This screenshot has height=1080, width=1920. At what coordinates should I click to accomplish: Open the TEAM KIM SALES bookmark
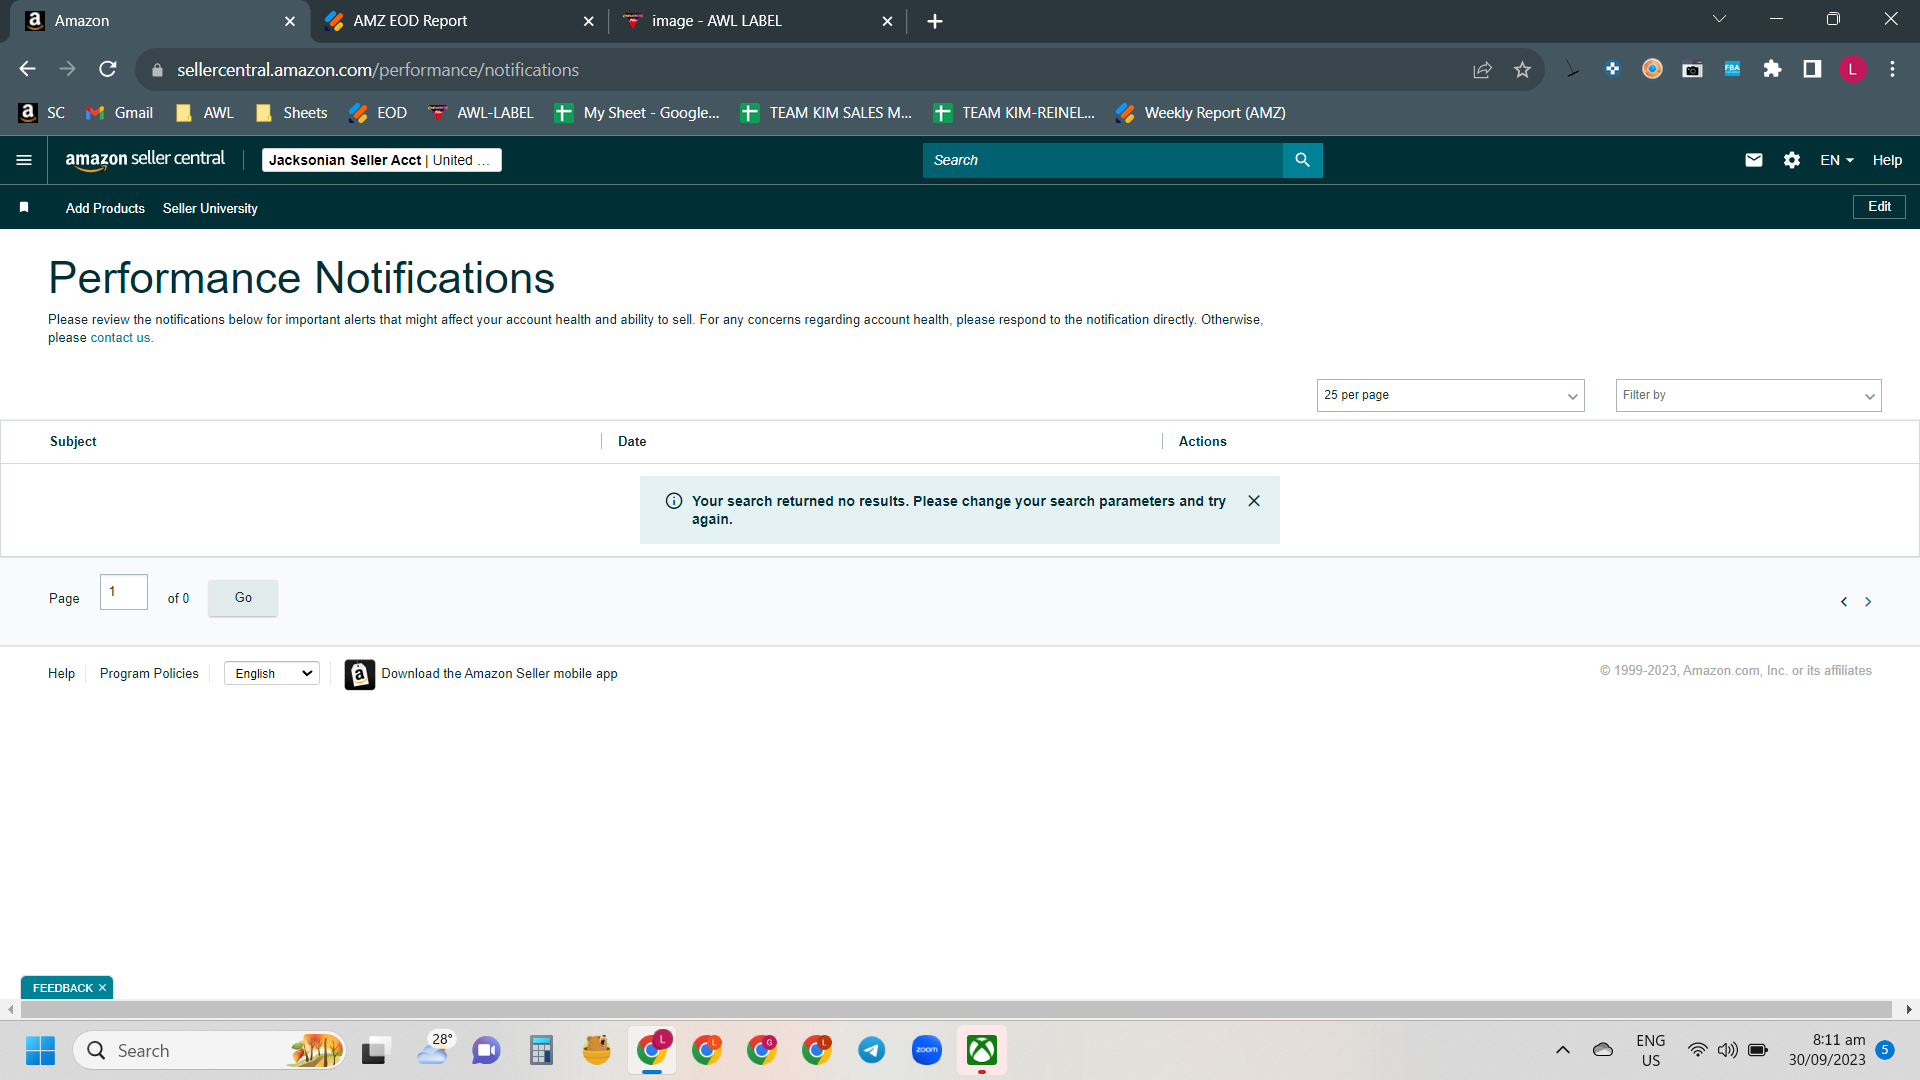point(826,113)
